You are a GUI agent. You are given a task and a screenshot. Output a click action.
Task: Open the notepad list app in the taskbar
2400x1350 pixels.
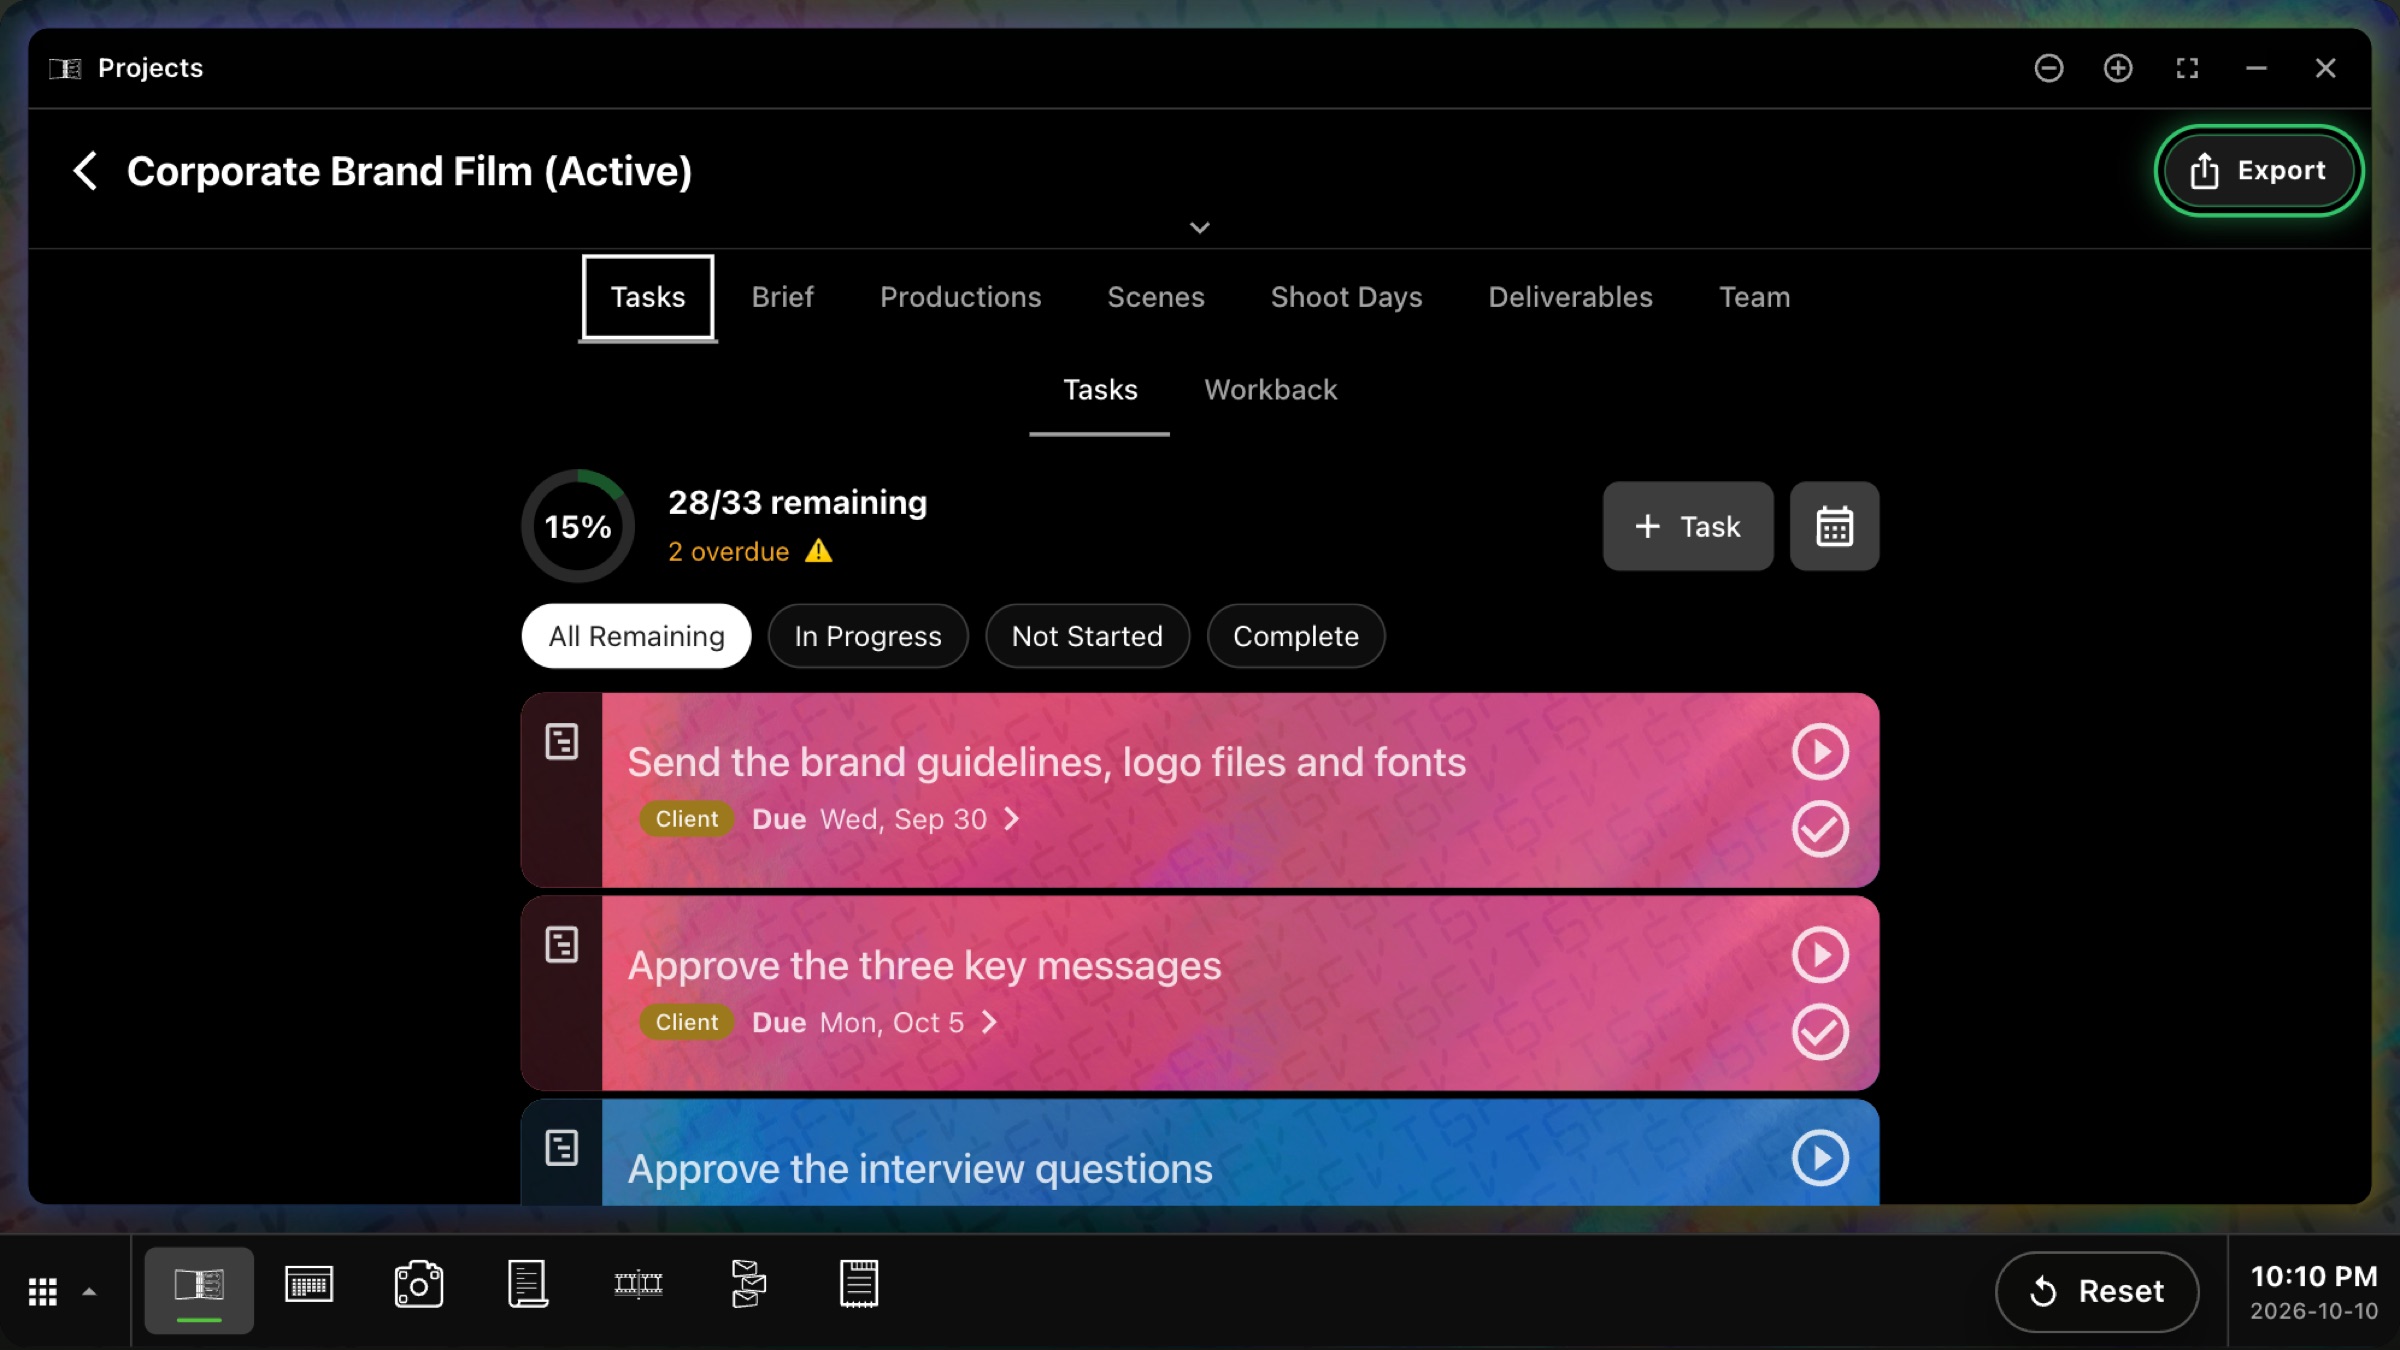tap(858, 1285)
